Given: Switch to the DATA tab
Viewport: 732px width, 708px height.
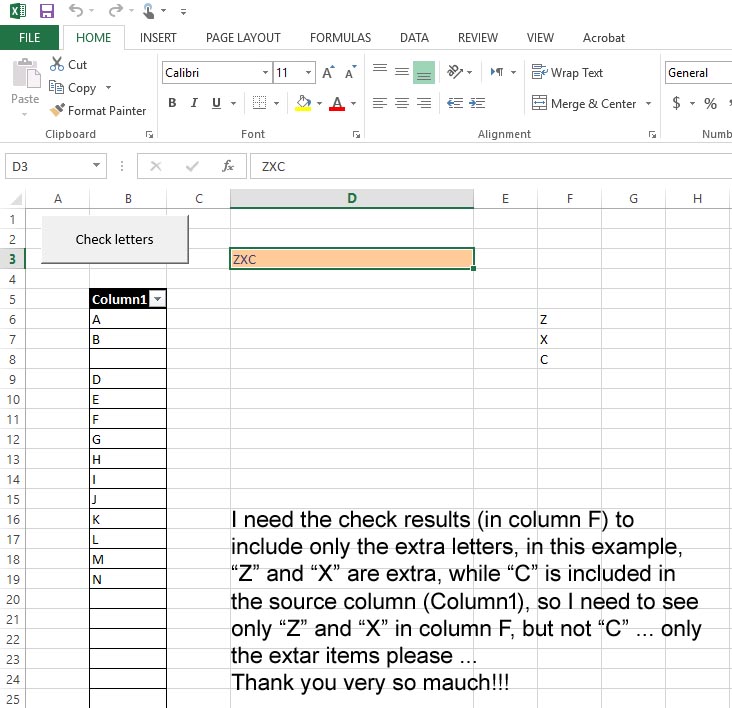Looking at the screenshot, I should pyautogui.click(x=414, y=38).
